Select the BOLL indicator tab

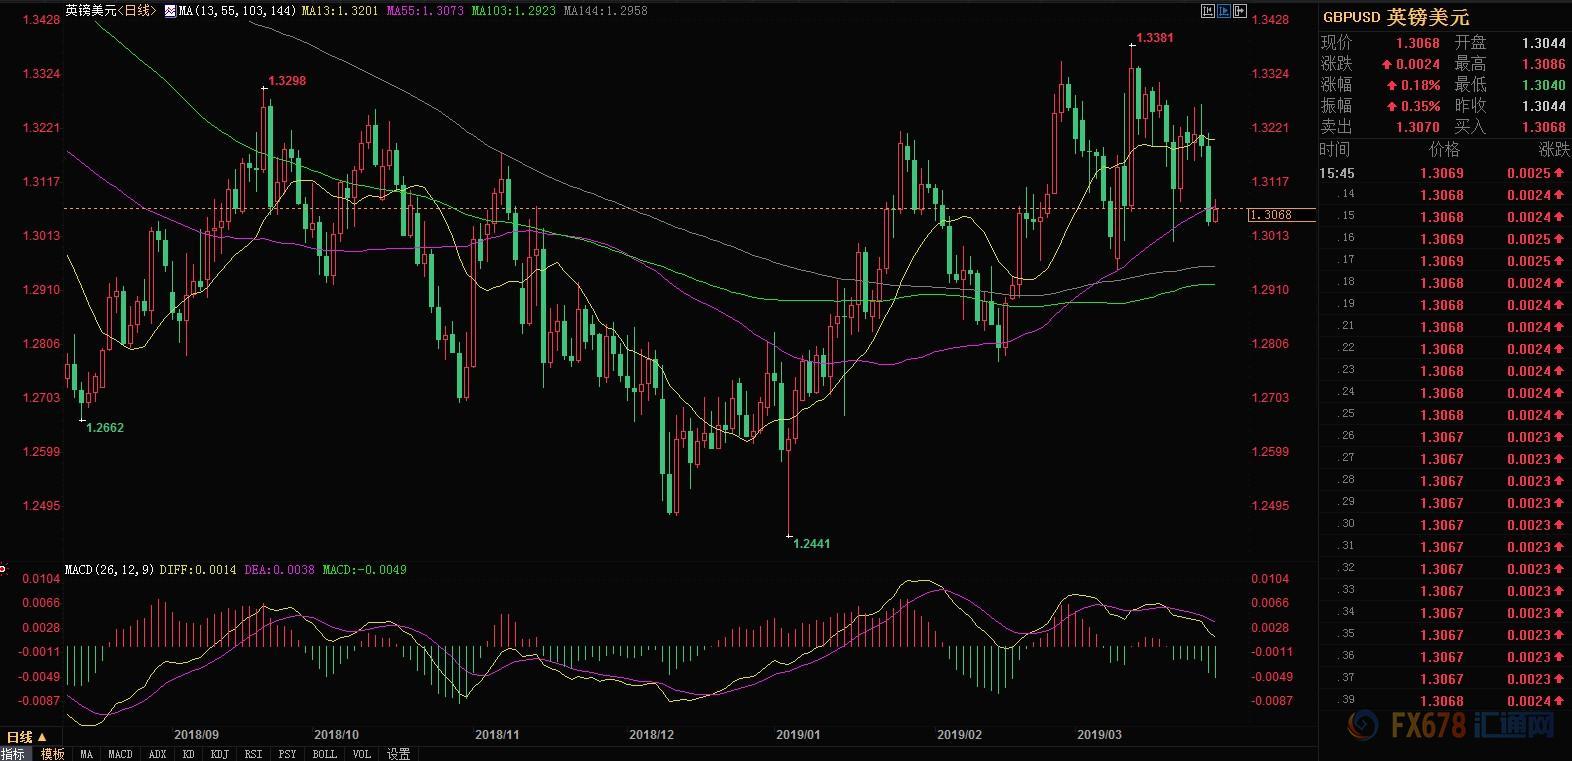(324, 754)
